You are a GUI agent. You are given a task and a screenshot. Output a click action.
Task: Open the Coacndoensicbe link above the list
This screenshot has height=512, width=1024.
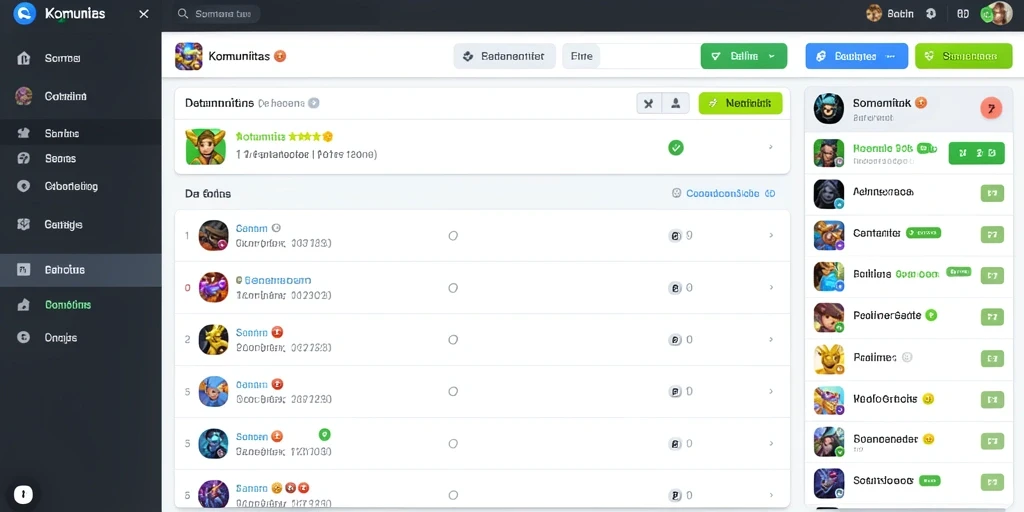click(723, 193)
